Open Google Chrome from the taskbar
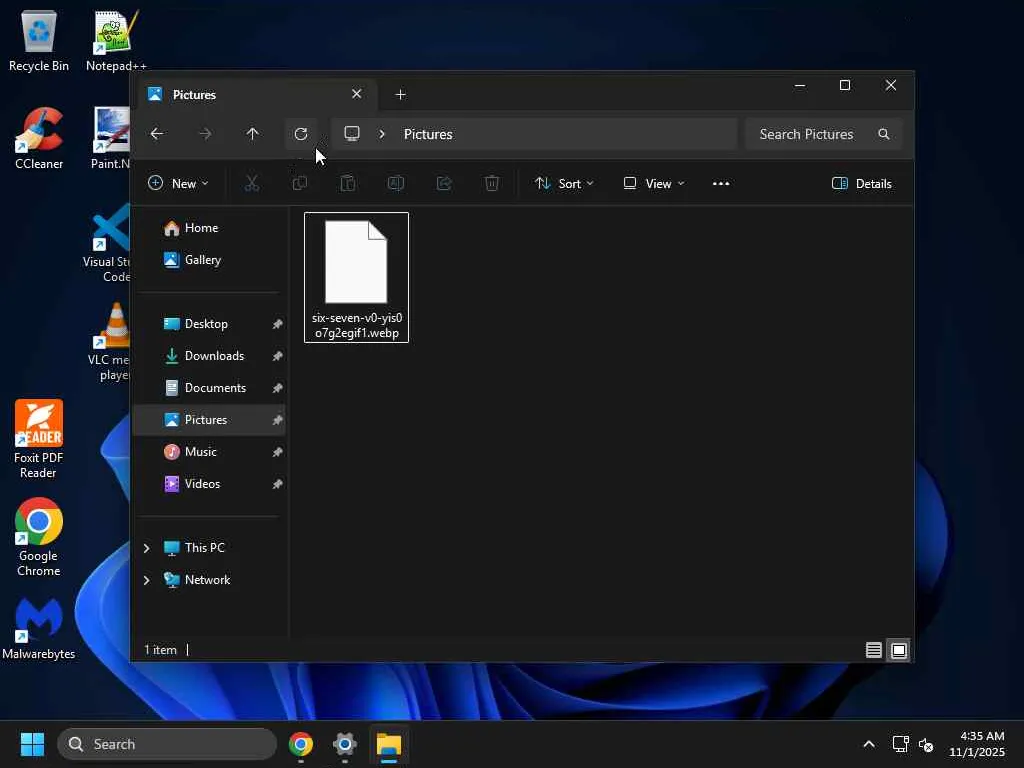Viewport: 1024px width, 768px height. (x=300, y=744)
